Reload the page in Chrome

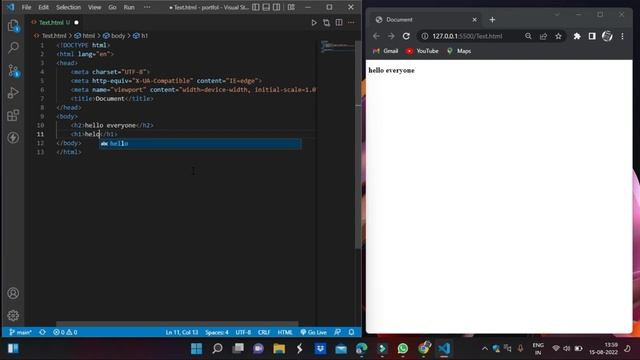[406, 36]
